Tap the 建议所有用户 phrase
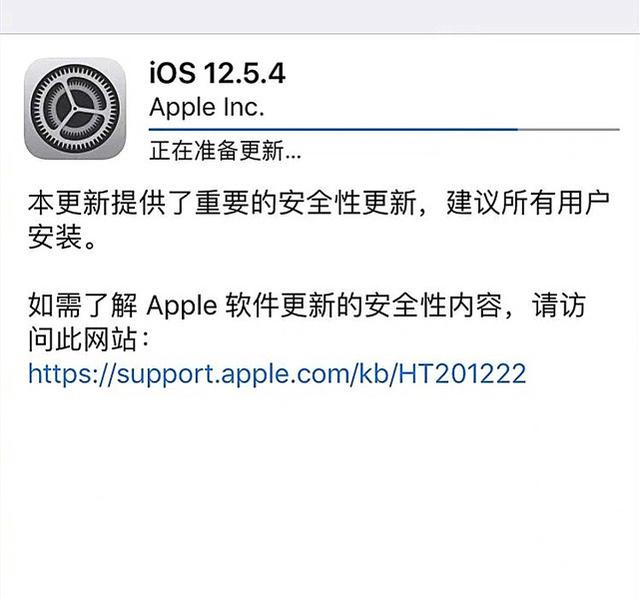Viewport: 640px width, 598px height. [x=528, y=202]
